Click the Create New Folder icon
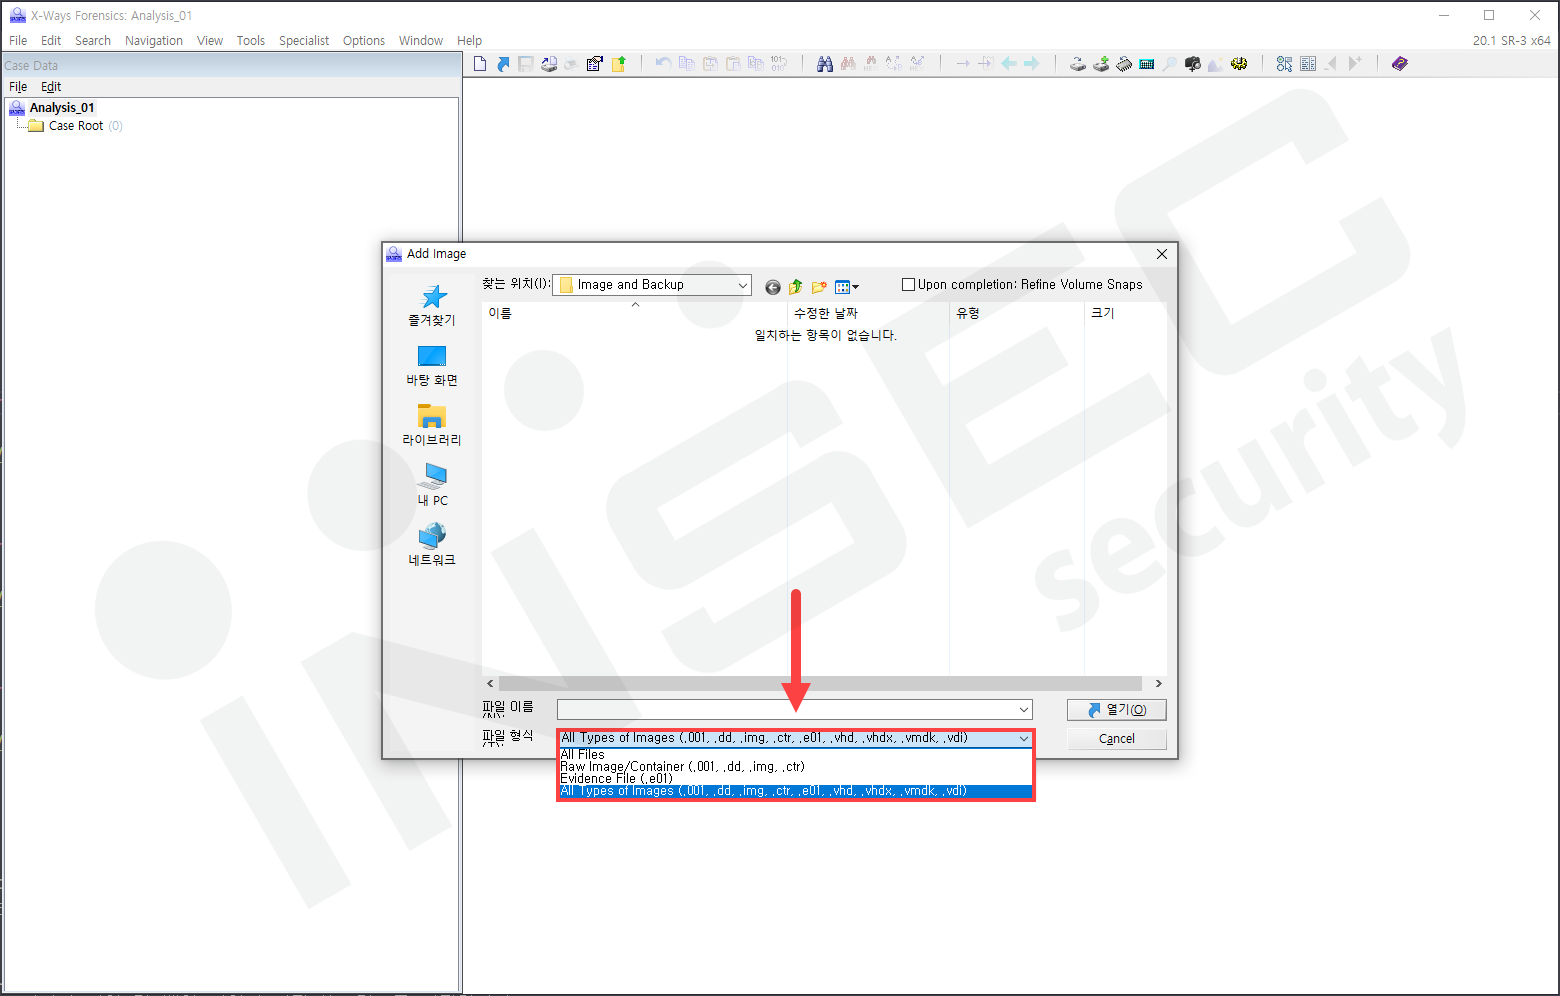The height and width of the screenshot is (996, 1560). click(x=819, y=287)
